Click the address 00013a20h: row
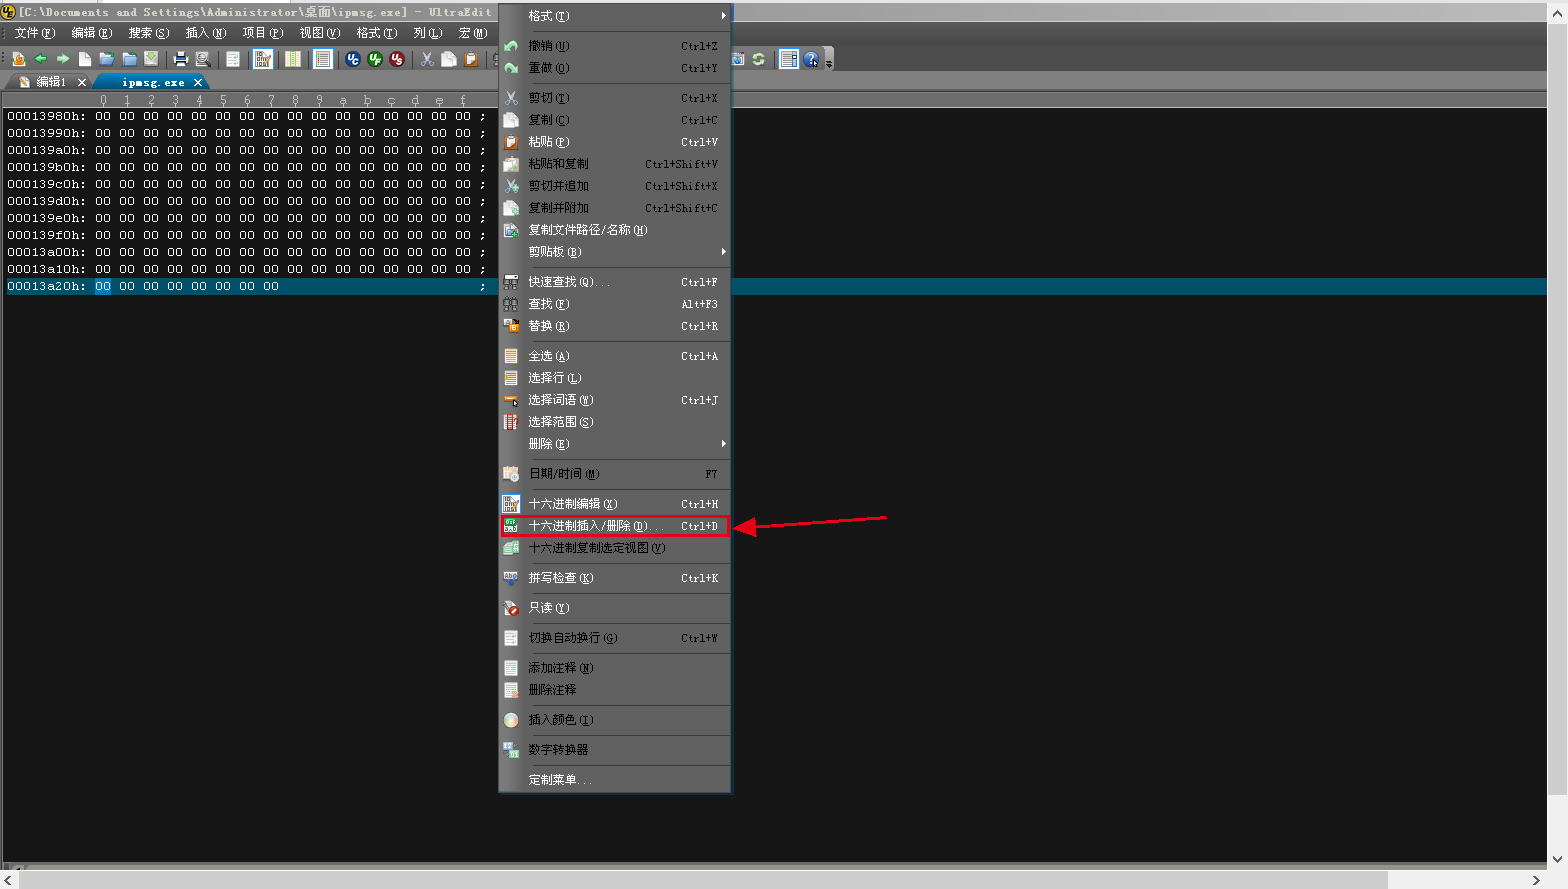This screenshot has height=889, width=1568. click(46, 286)
